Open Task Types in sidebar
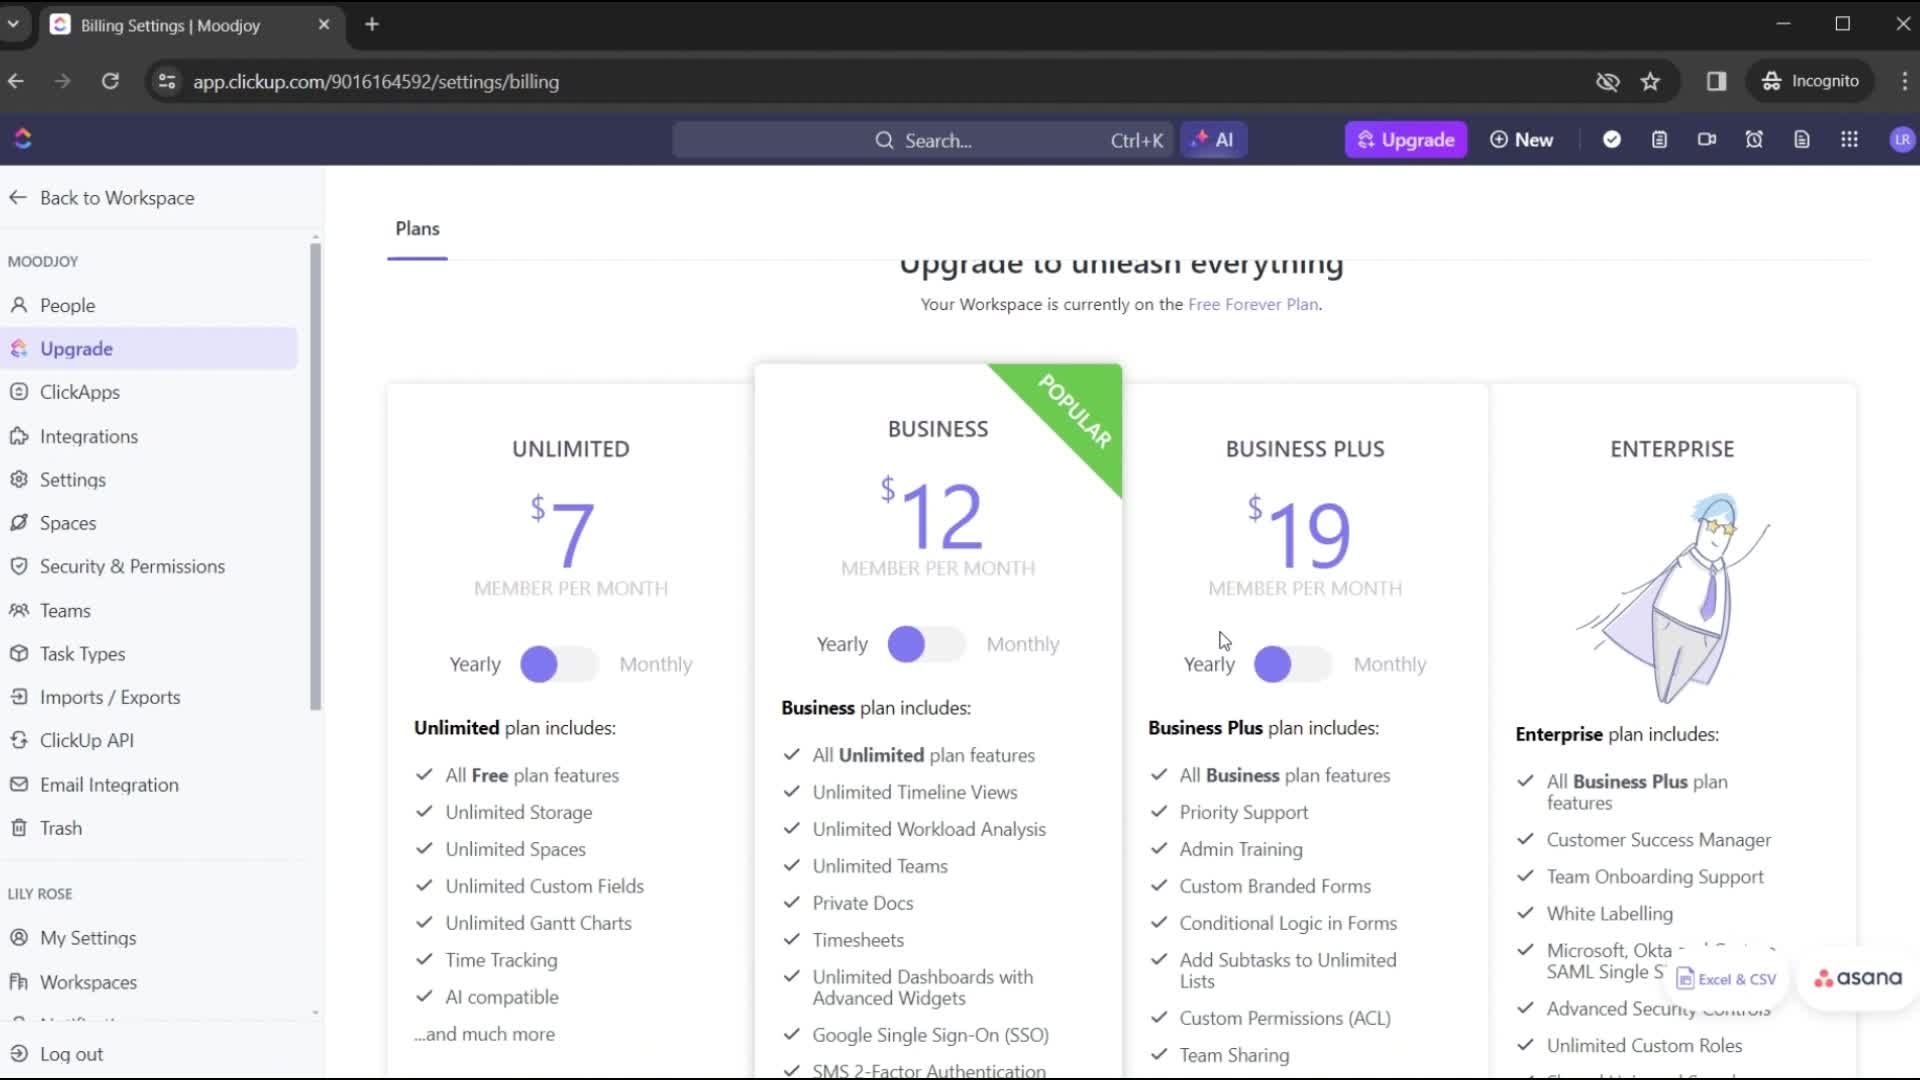 [150, 654]
